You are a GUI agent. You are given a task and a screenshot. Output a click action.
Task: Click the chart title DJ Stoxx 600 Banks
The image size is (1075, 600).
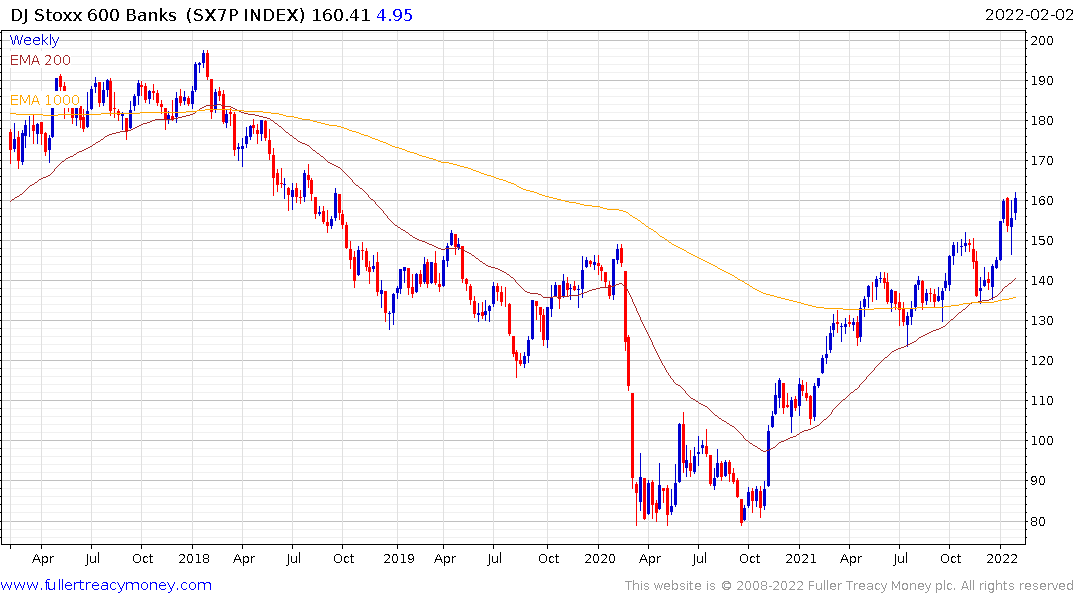tap(93, 15)
